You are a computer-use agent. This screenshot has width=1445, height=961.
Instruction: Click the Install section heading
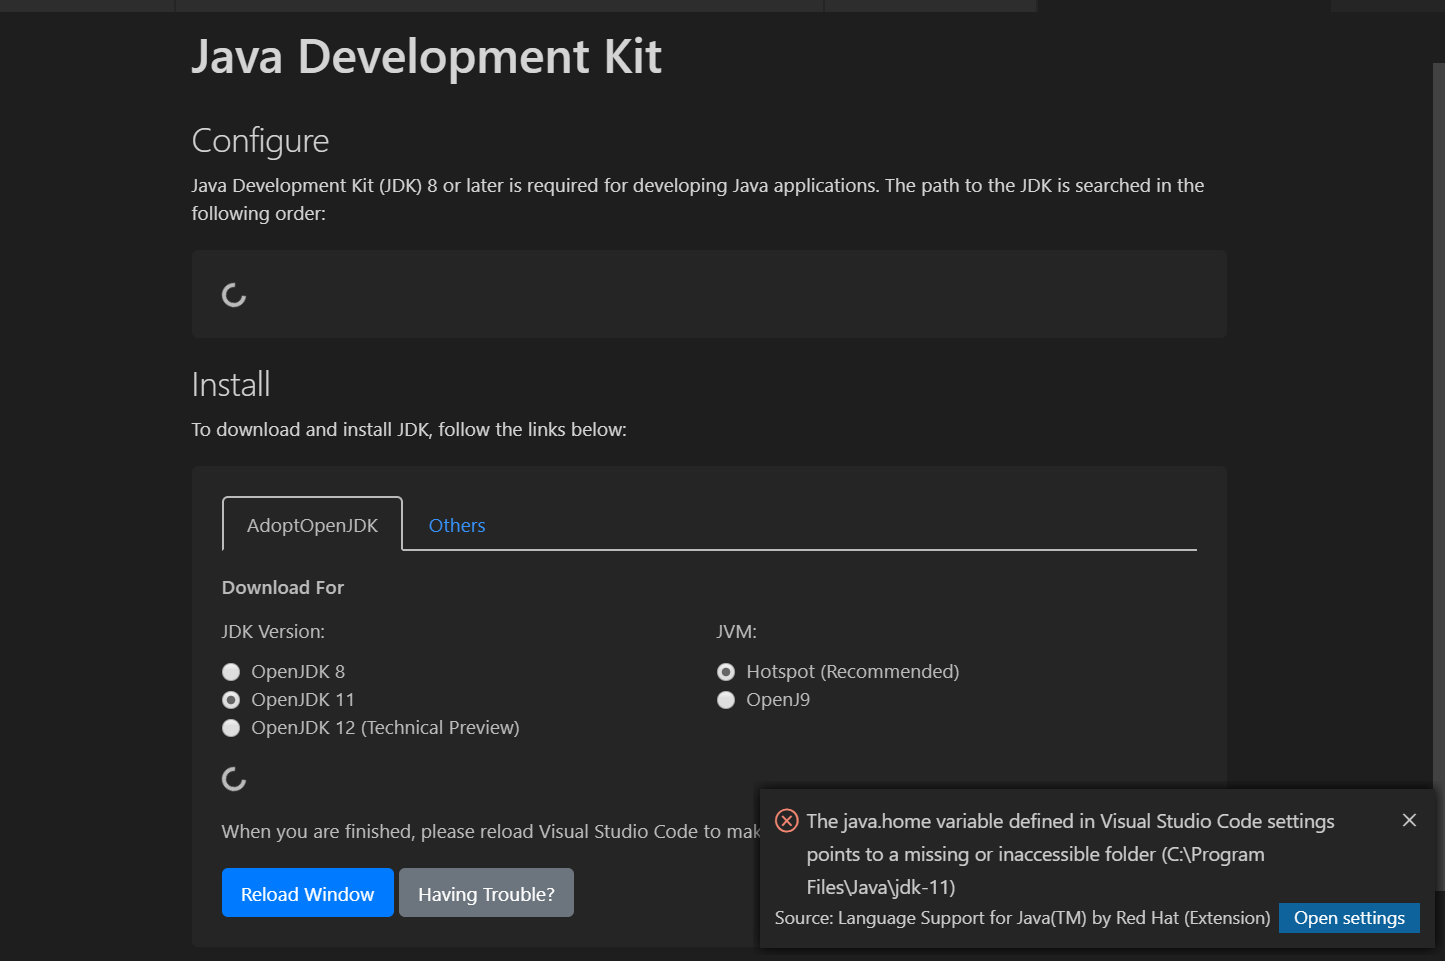coord(231,383)
